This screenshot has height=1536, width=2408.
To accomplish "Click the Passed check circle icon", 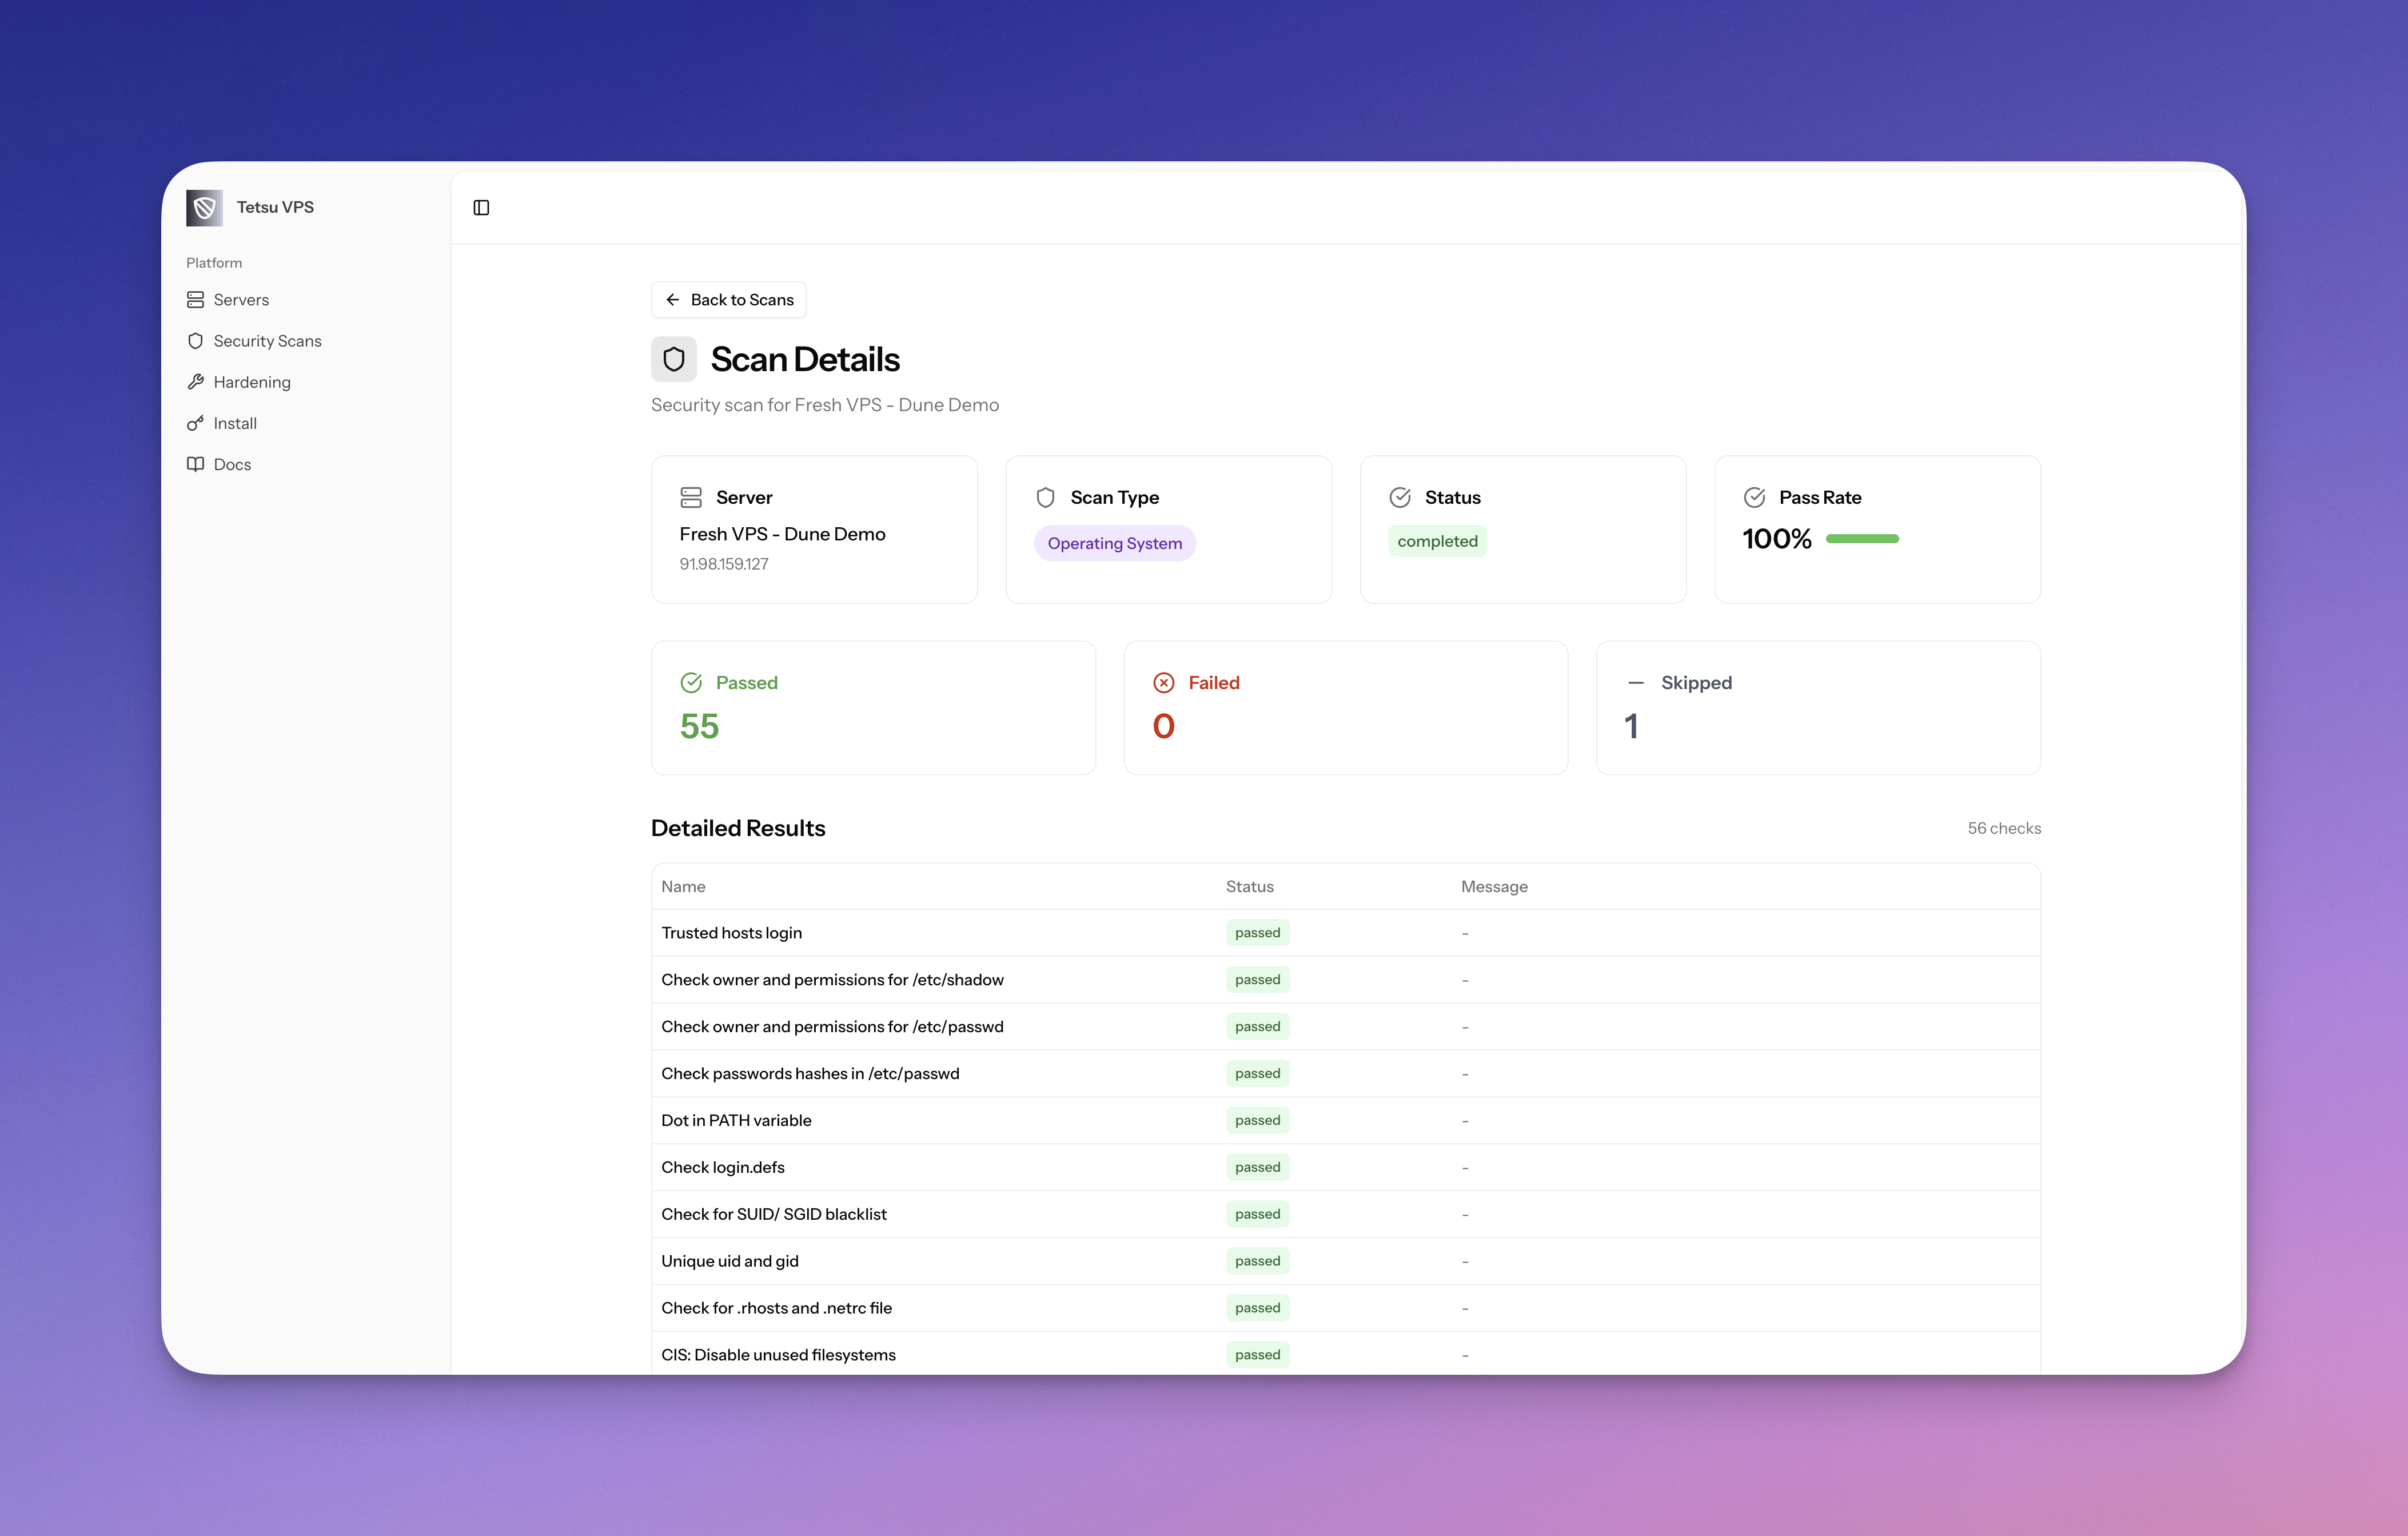I will point(690,683).
